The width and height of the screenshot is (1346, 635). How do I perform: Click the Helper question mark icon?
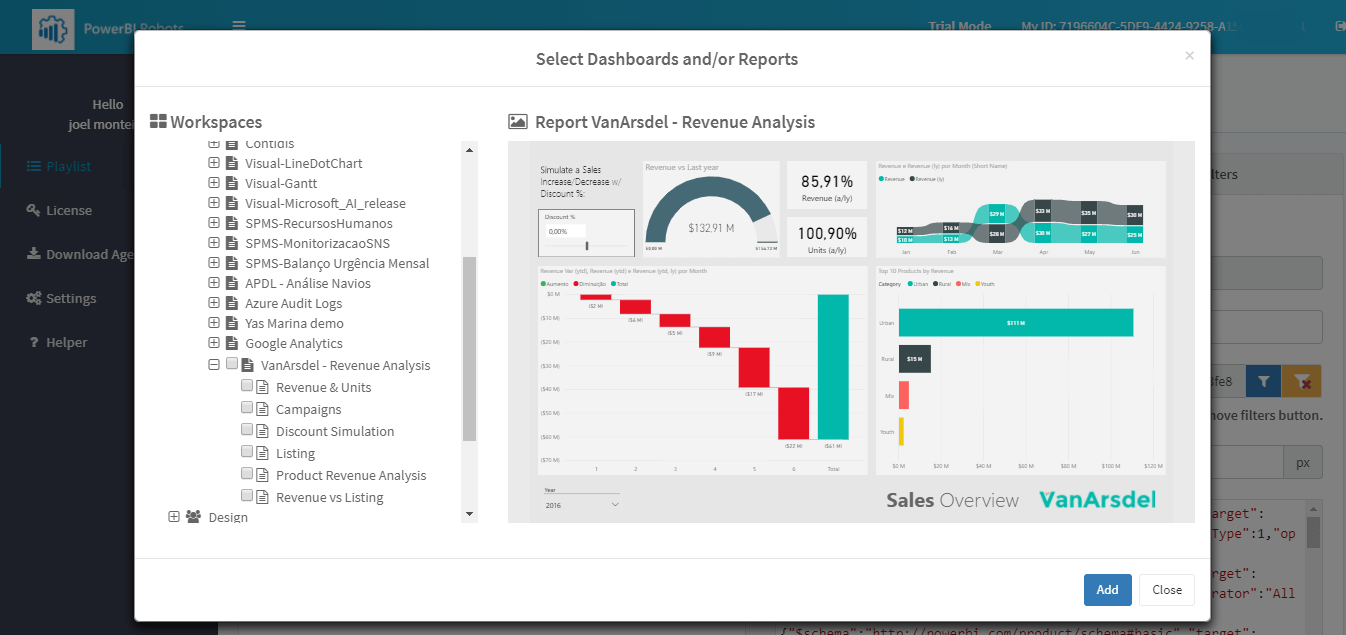[33, 341]
